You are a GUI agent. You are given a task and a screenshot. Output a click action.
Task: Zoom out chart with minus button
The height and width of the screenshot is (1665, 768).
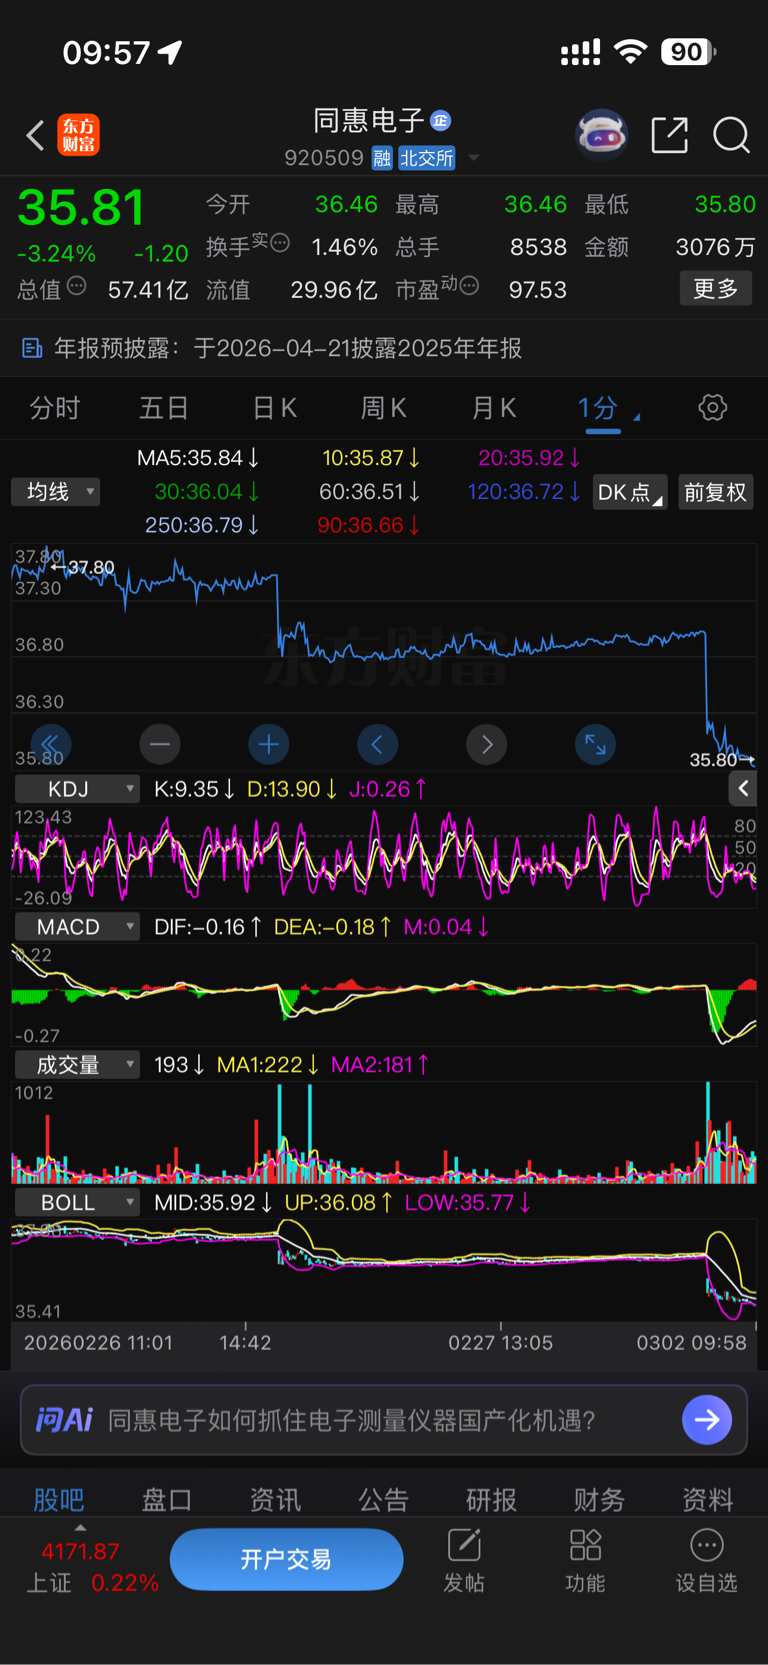pyautogui.click(x=160, y=744)
